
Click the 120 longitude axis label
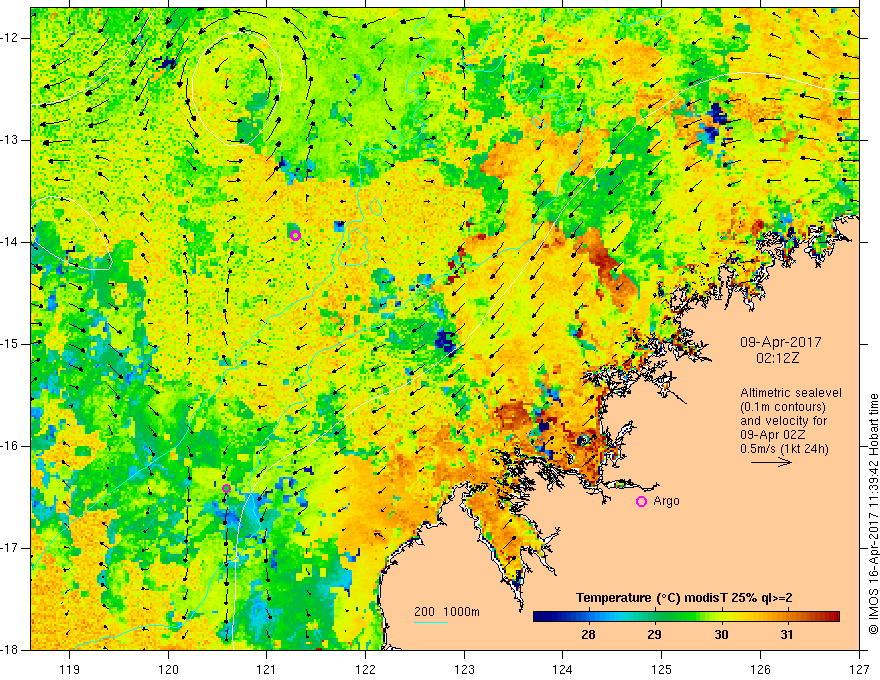tap(168, 669)
